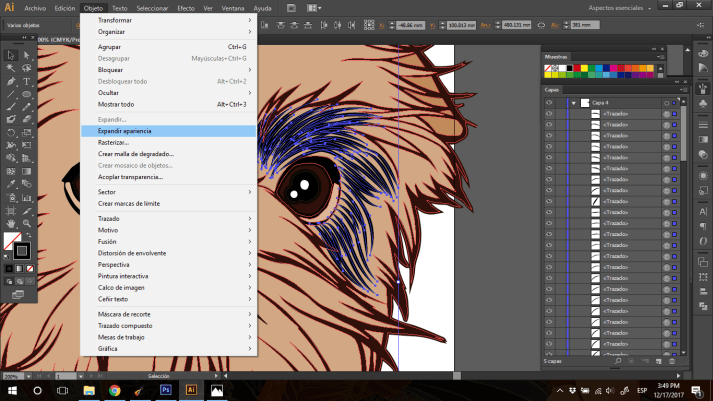Launch Chrome from the taskbar
713x401 pixels.
[x=114, y=390]
